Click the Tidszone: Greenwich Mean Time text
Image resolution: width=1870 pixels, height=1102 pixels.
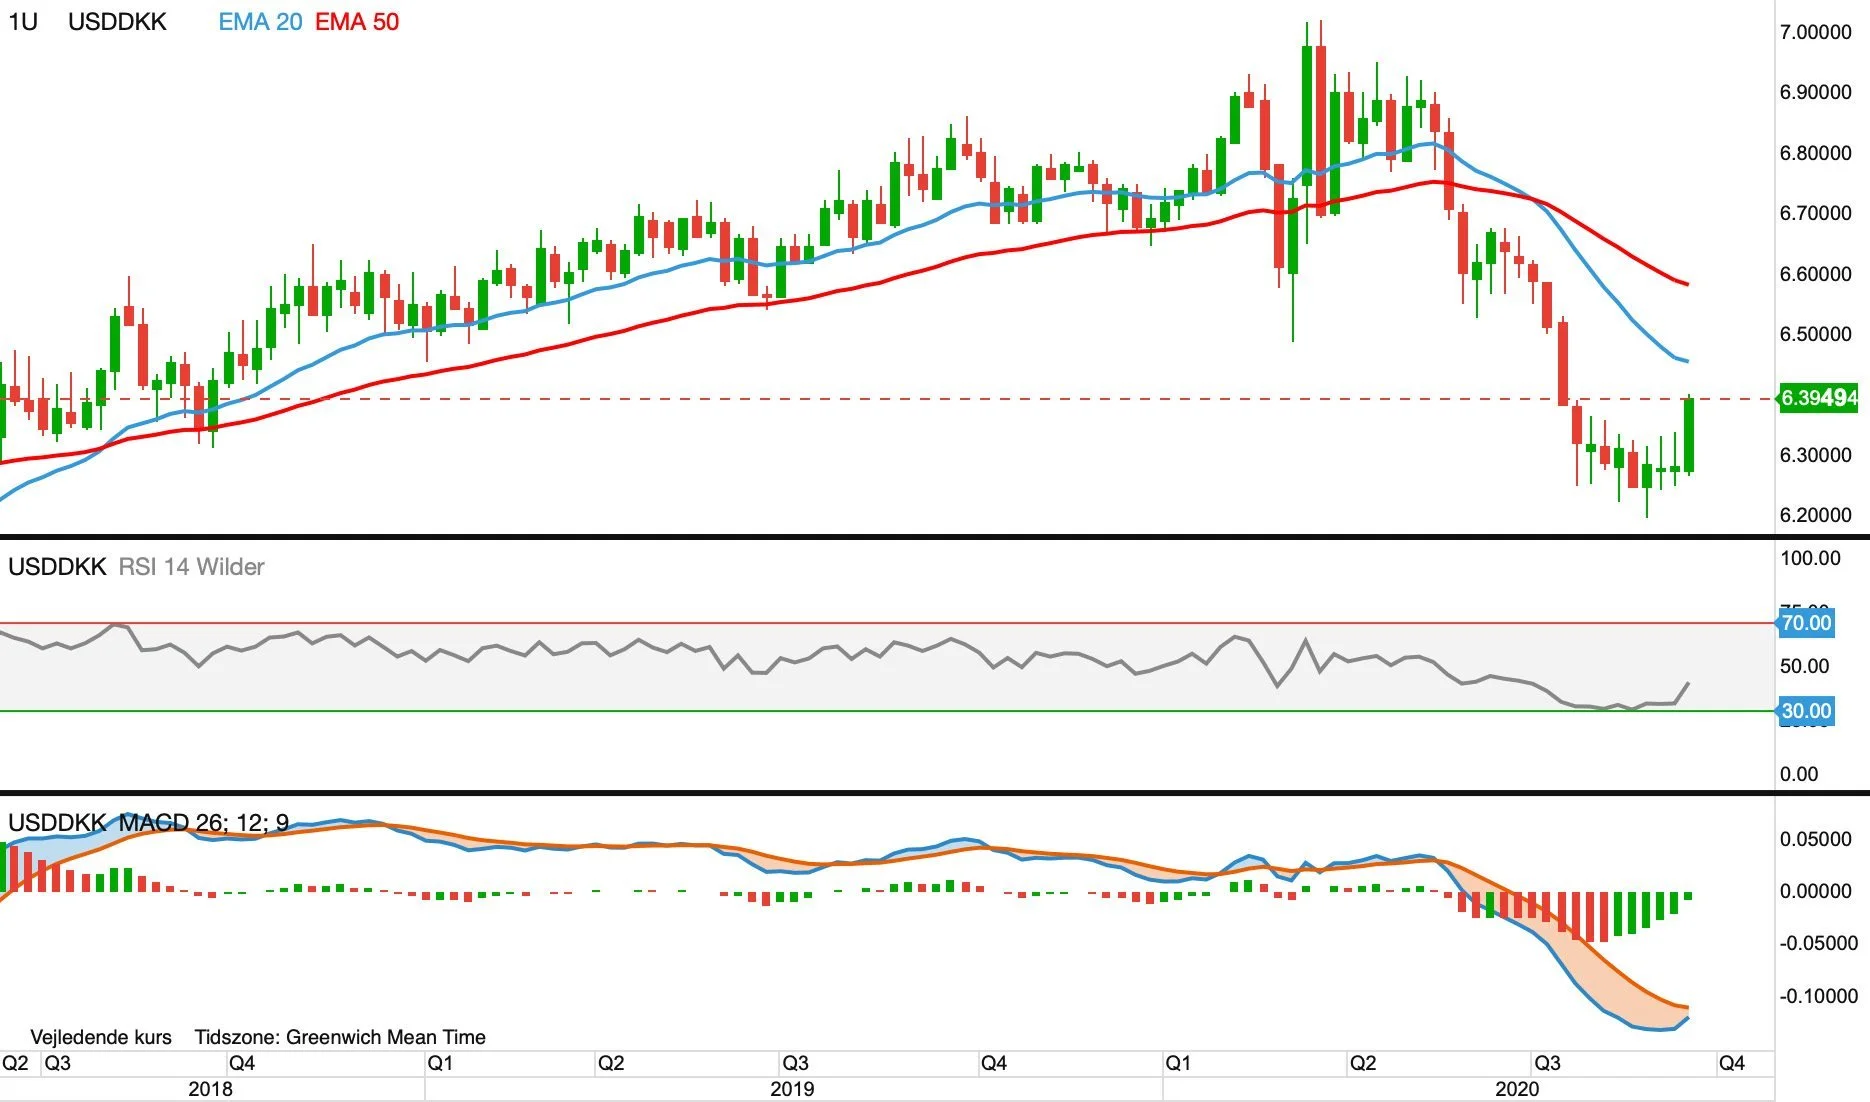(340, 1037)
